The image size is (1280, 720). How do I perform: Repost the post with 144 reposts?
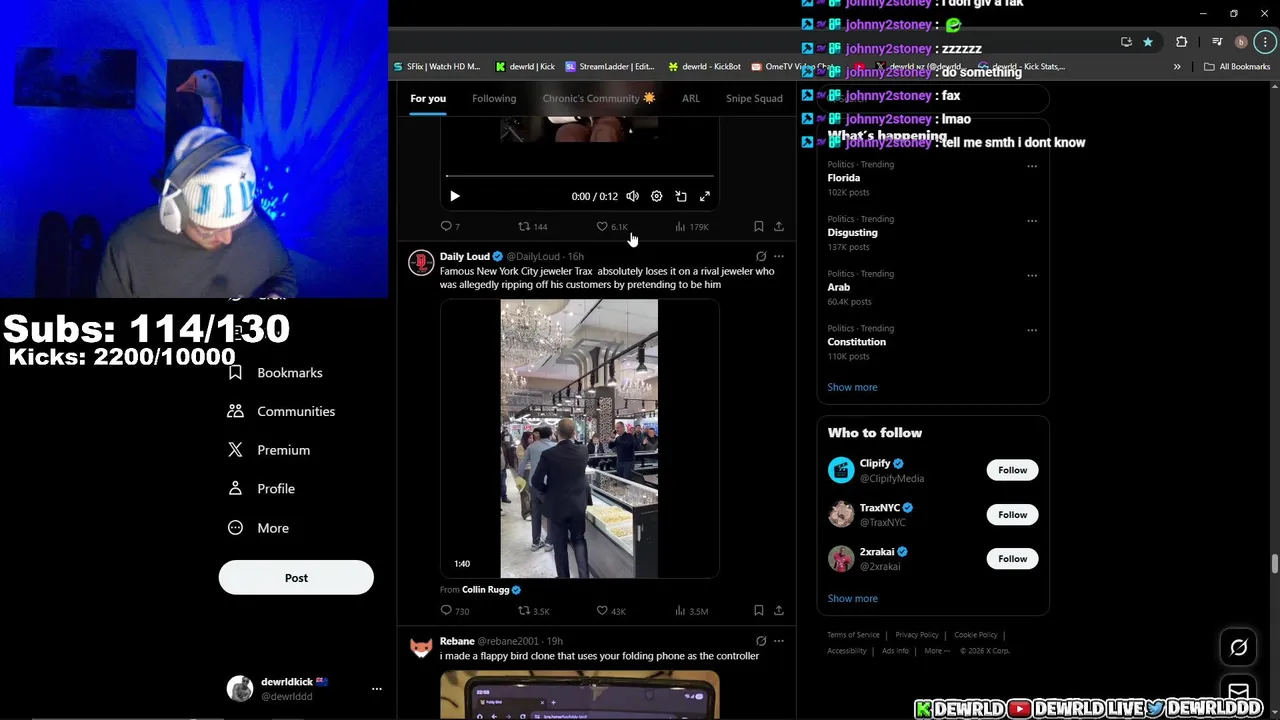pyautogui.click(x=532, y=227)
